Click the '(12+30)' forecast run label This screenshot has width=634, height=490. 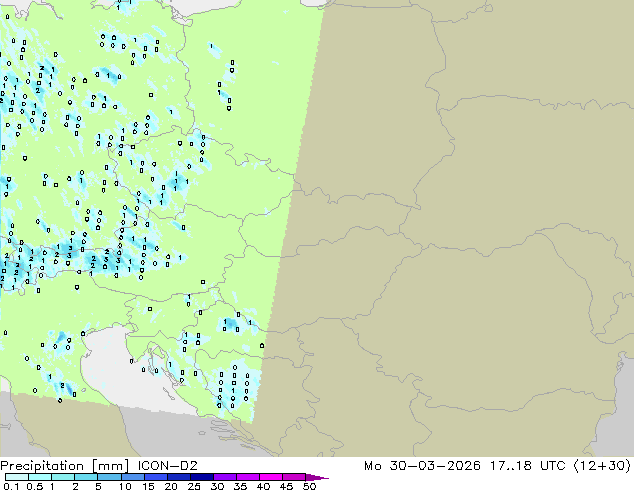[x=602, y=466]
